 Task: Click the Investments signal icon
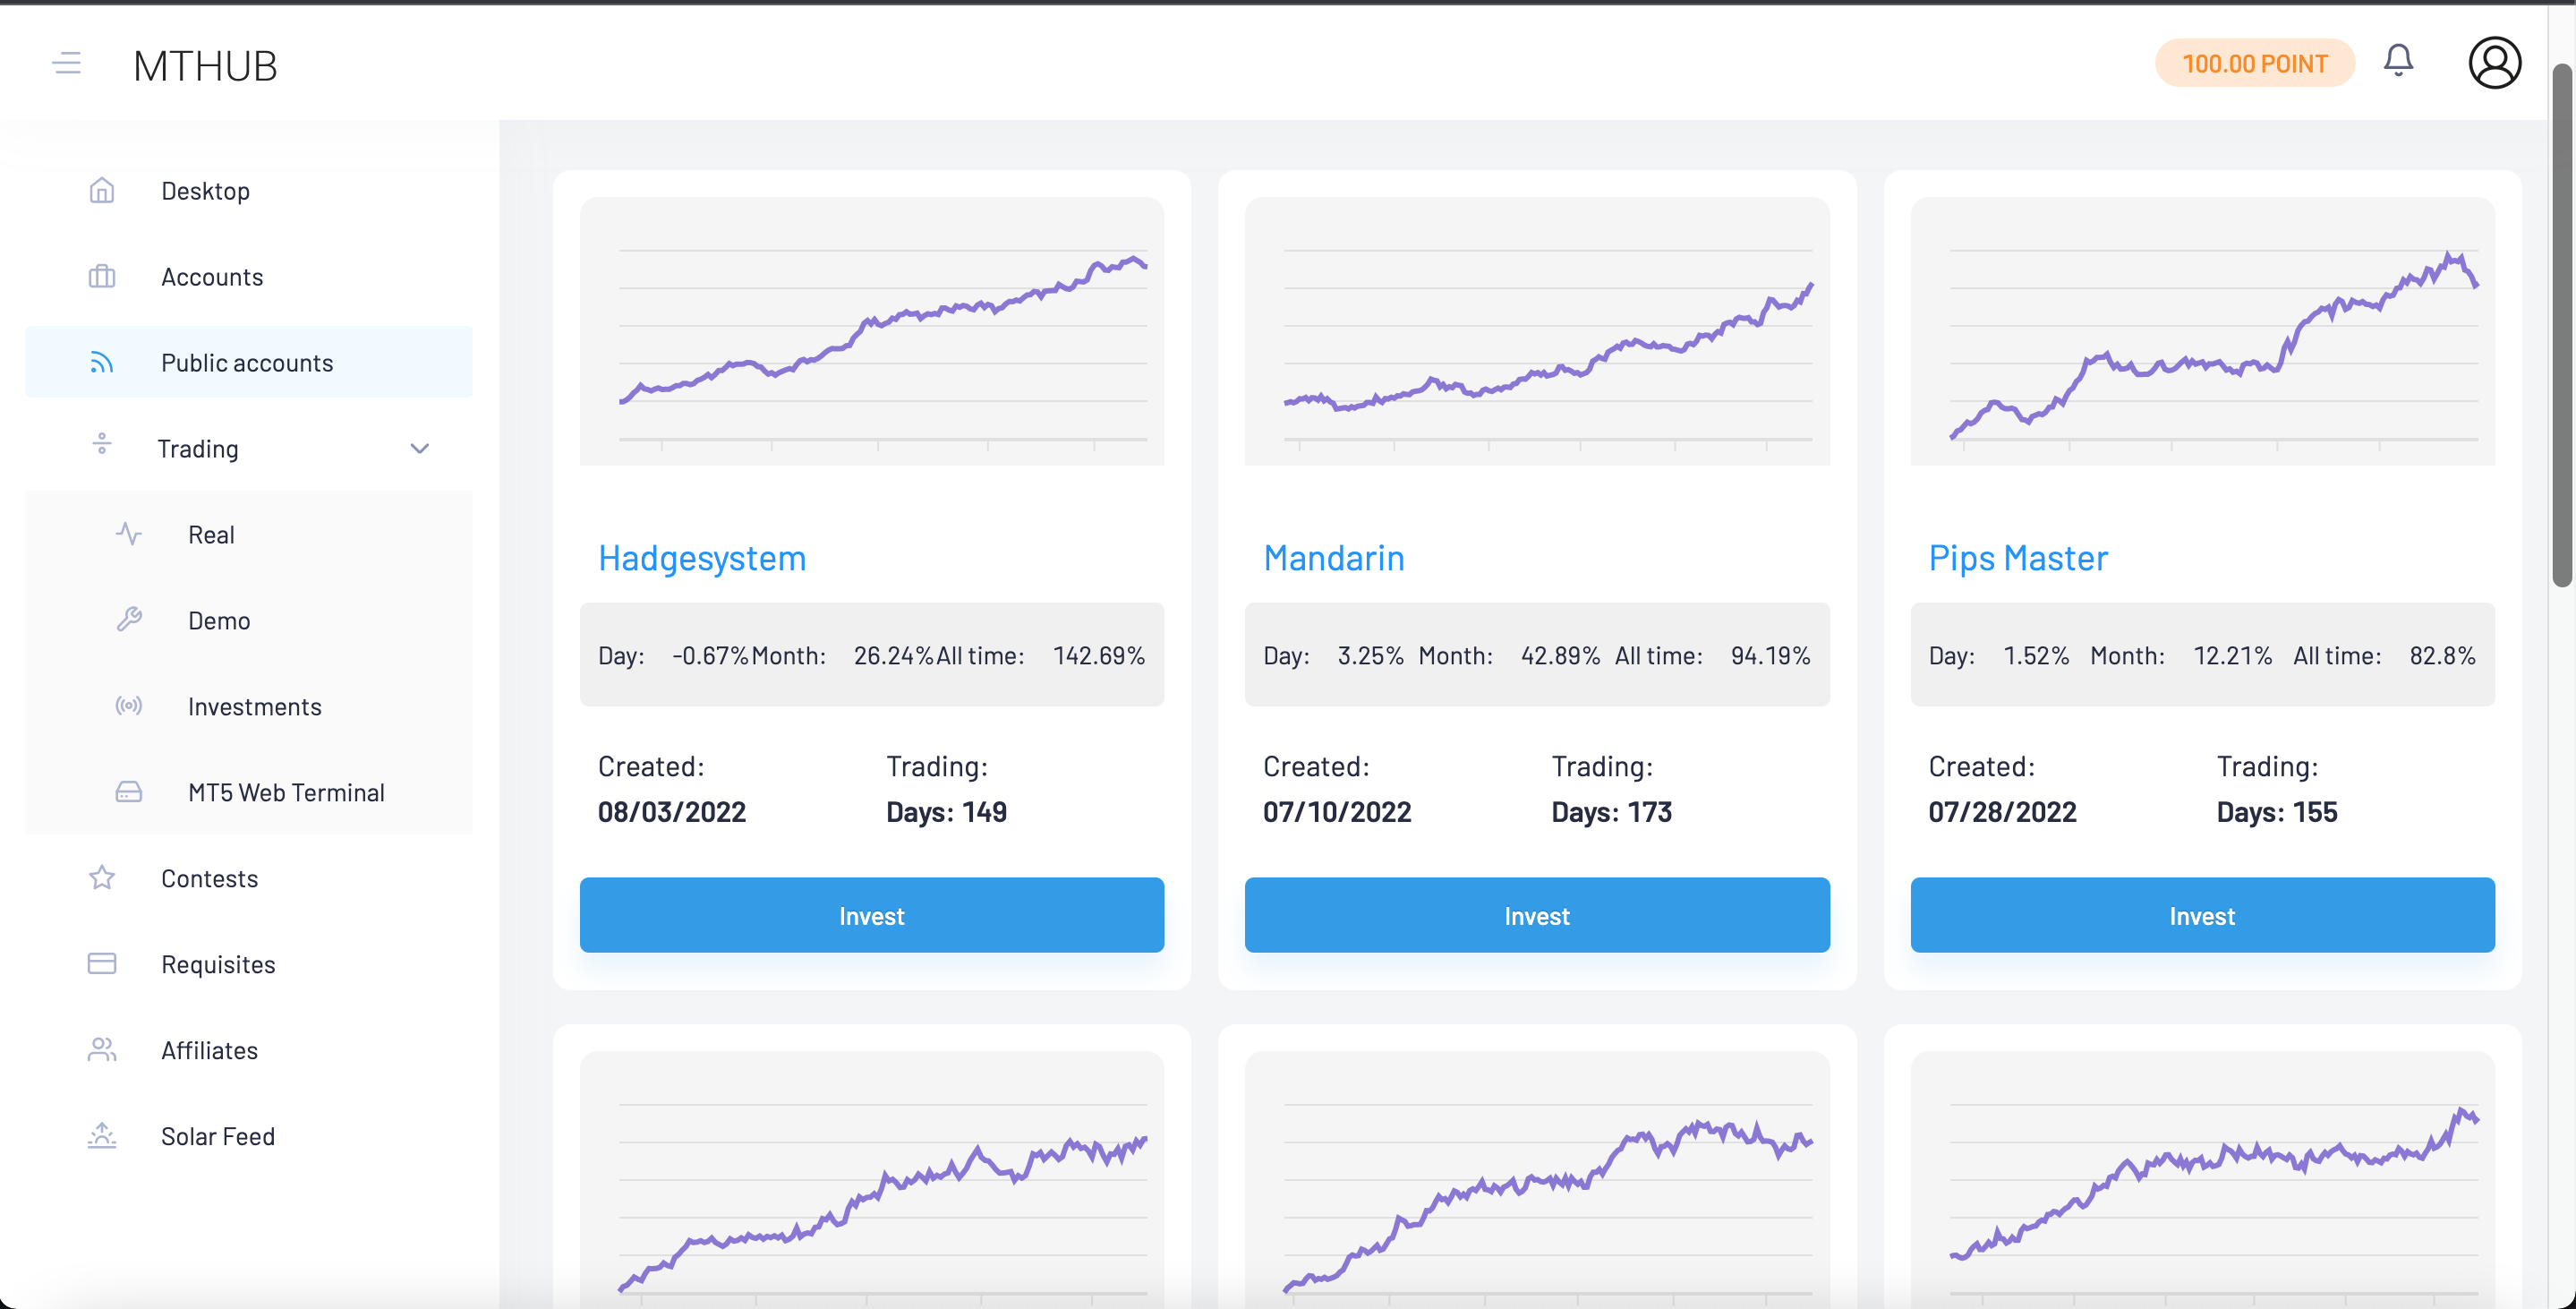pos(130,706)
